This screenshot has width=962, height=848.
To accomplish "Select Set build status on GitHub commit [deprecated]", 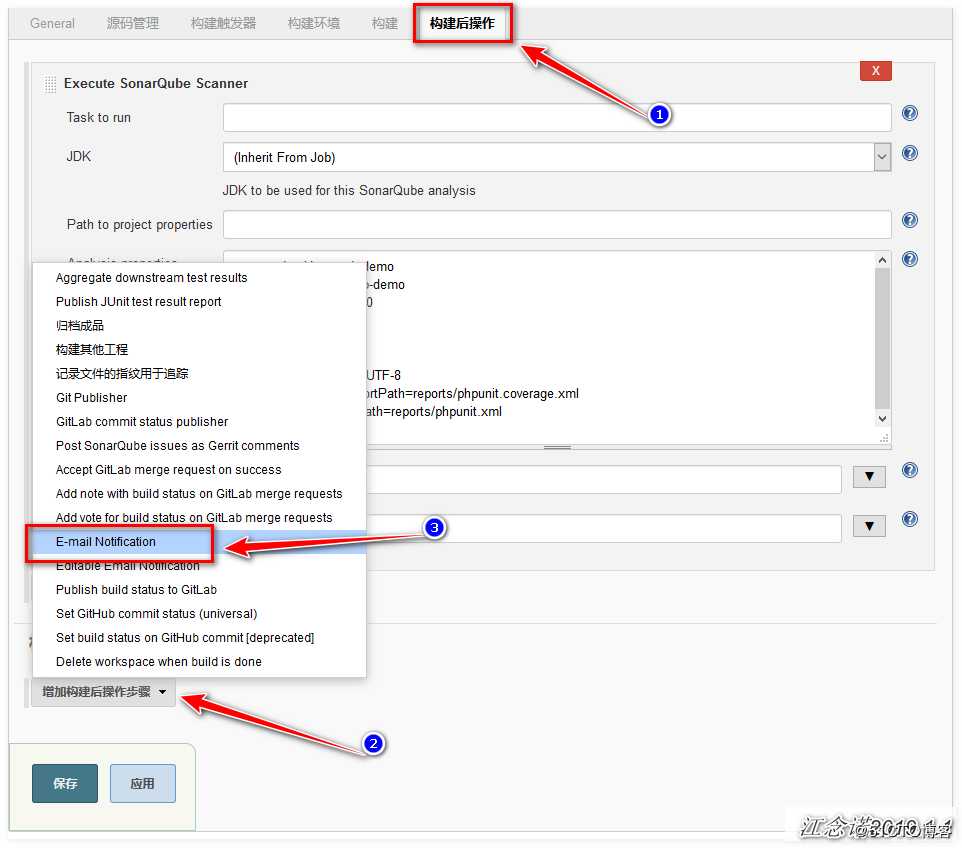I will (x=199, y=638).
